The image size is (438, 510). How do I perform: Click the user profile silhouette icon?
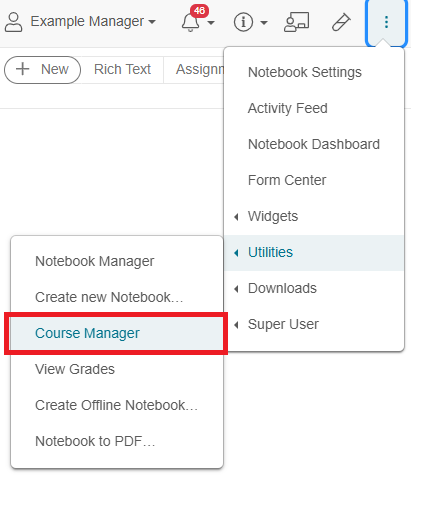coord(14,22)
